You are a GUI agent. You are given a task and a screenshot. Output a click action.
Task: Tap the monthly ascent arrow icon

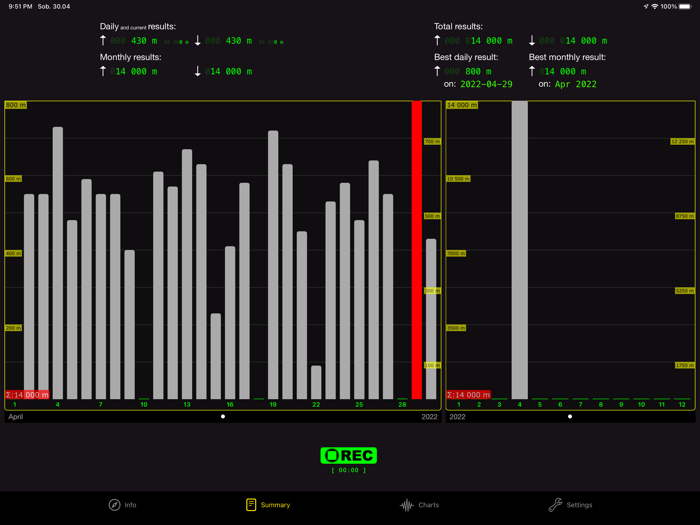[x=103, y=71]
